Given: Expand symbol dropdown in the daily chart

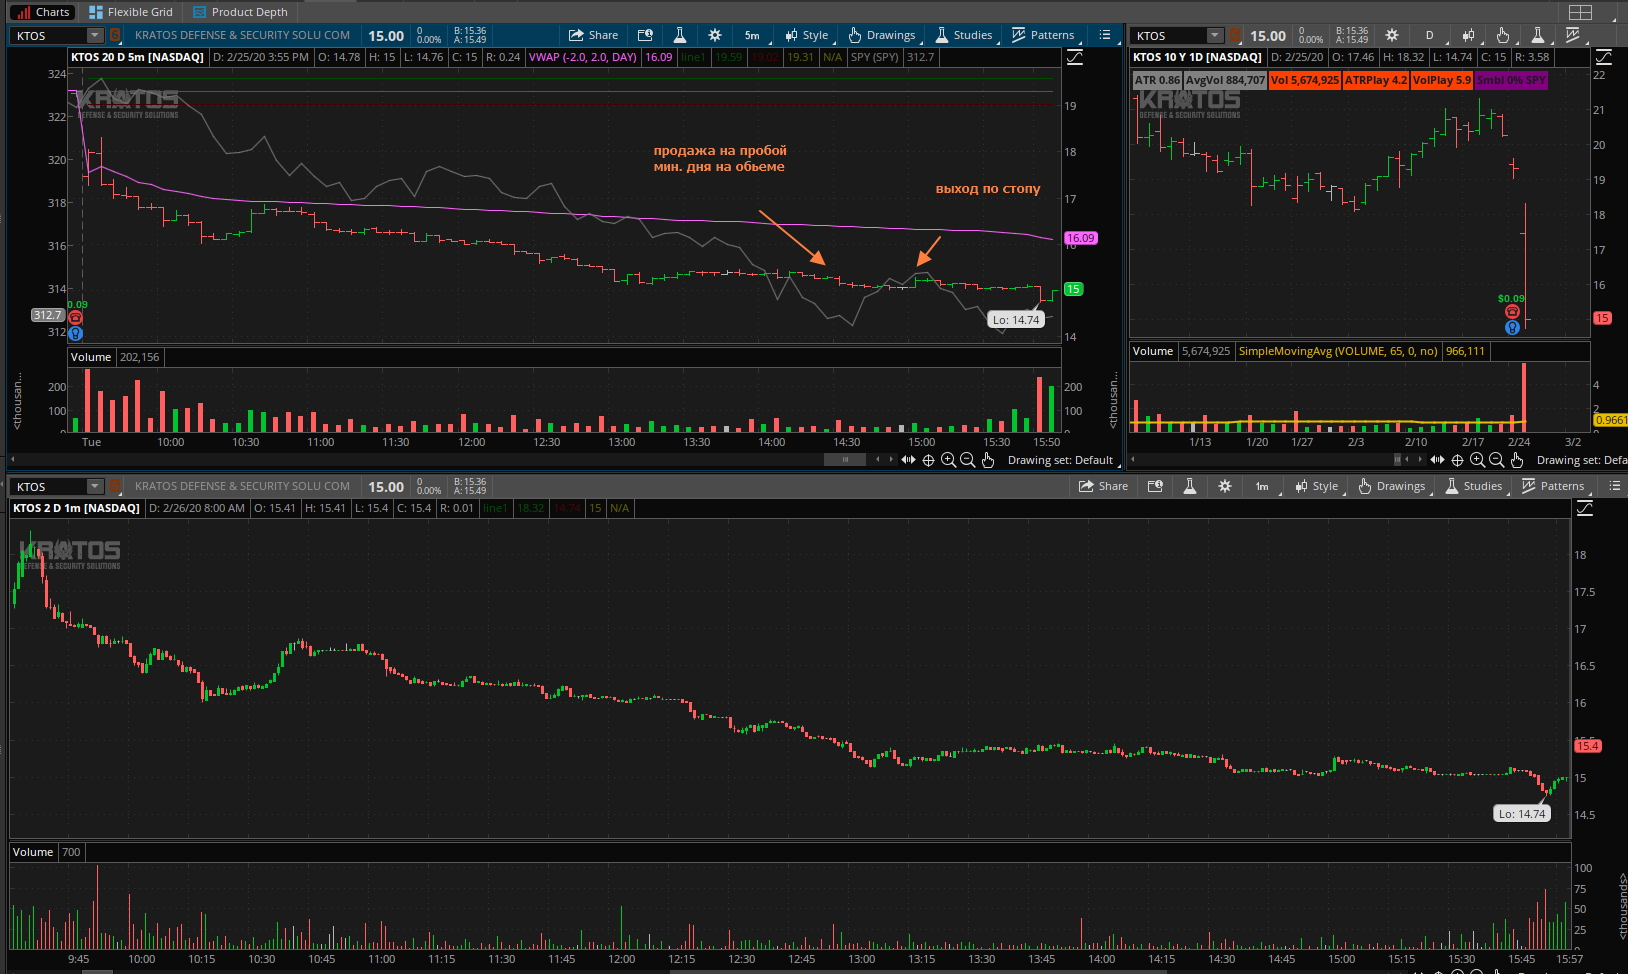Looking at the screenshot, I should tap(1215, 35).
